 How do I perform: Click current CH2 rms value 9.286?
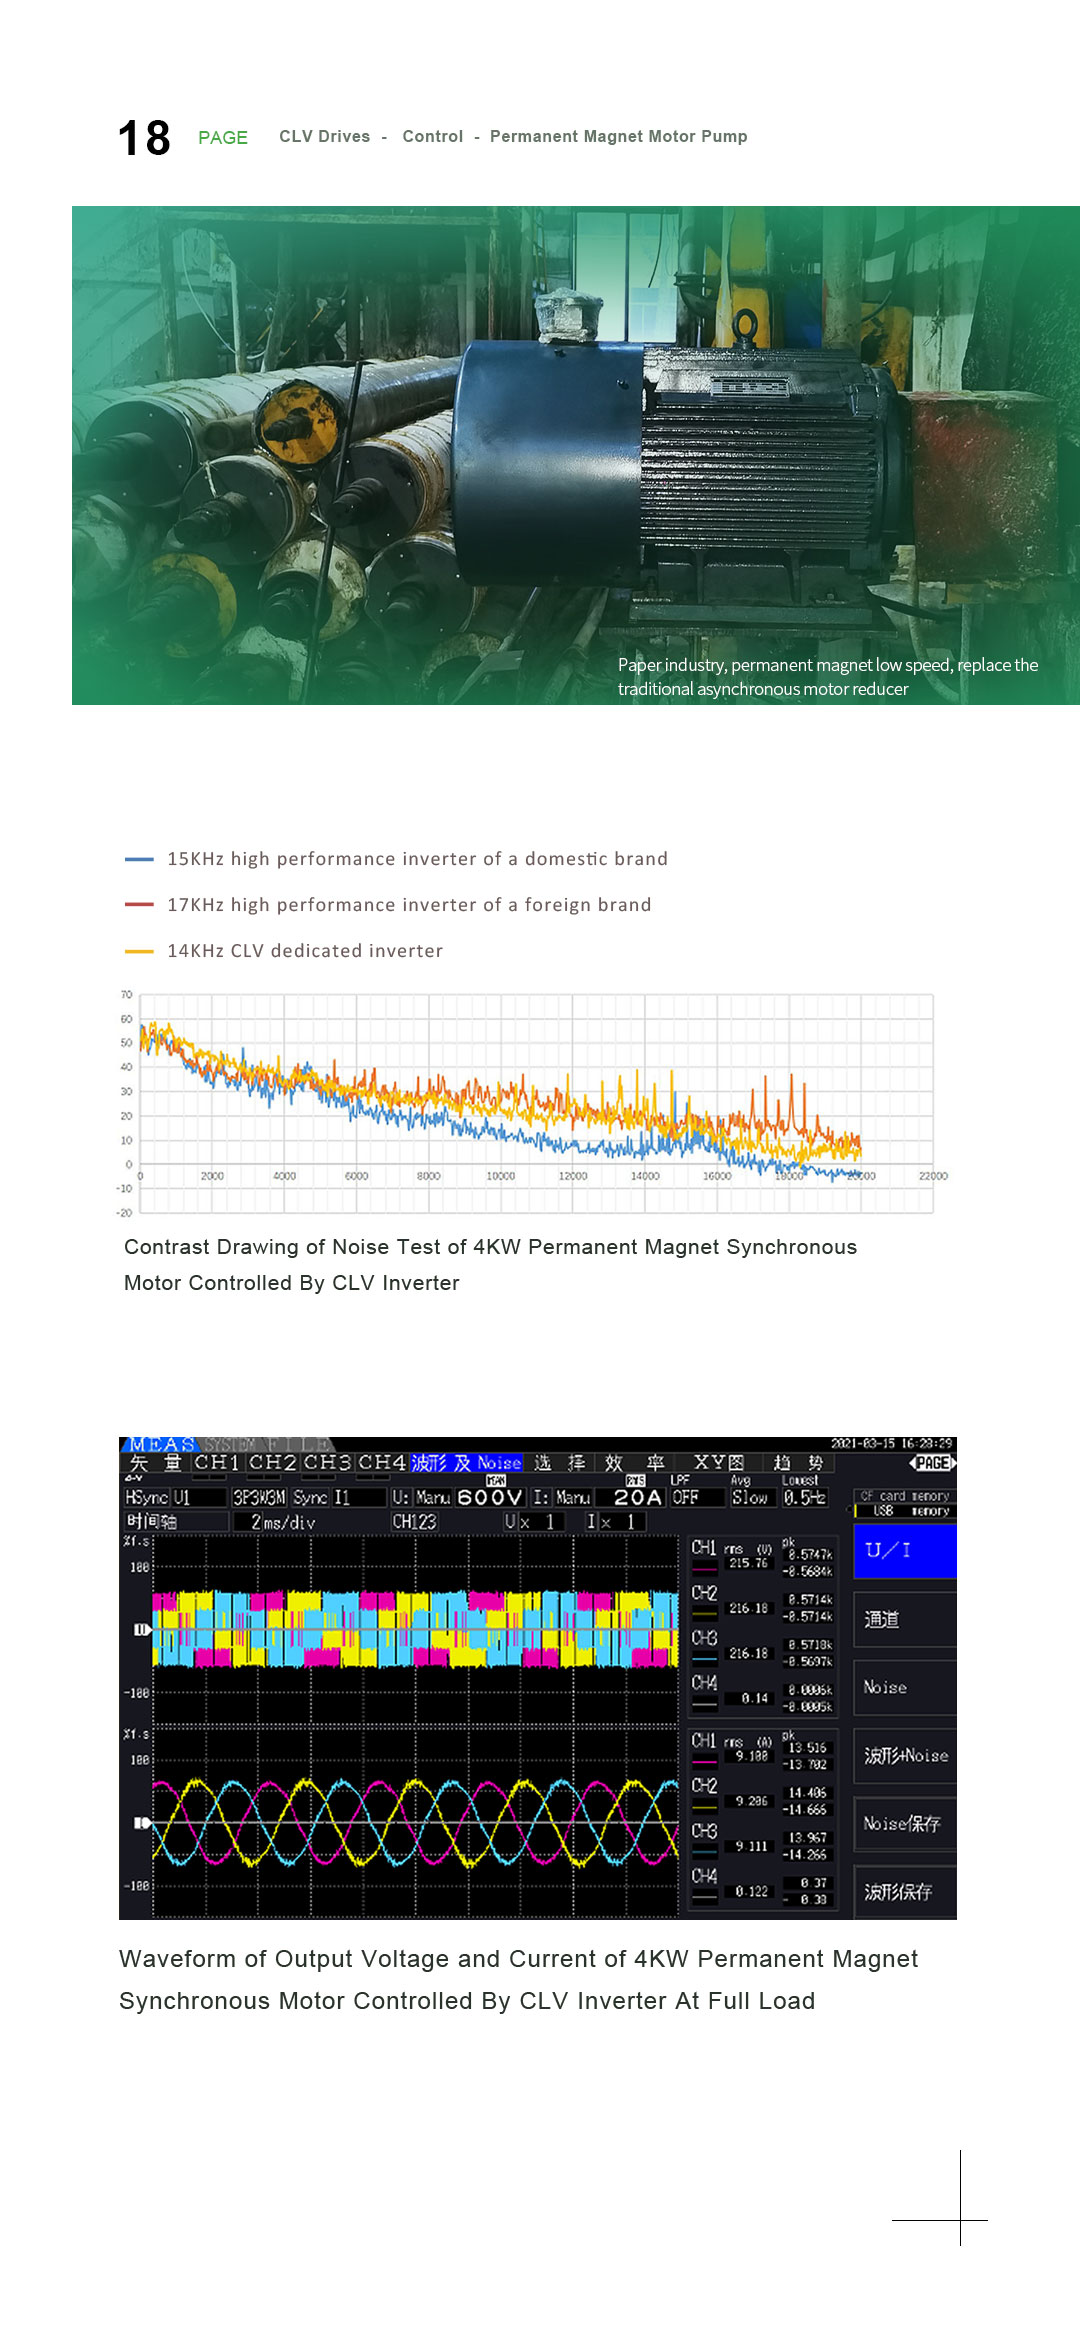click(x=751, y=1801)
